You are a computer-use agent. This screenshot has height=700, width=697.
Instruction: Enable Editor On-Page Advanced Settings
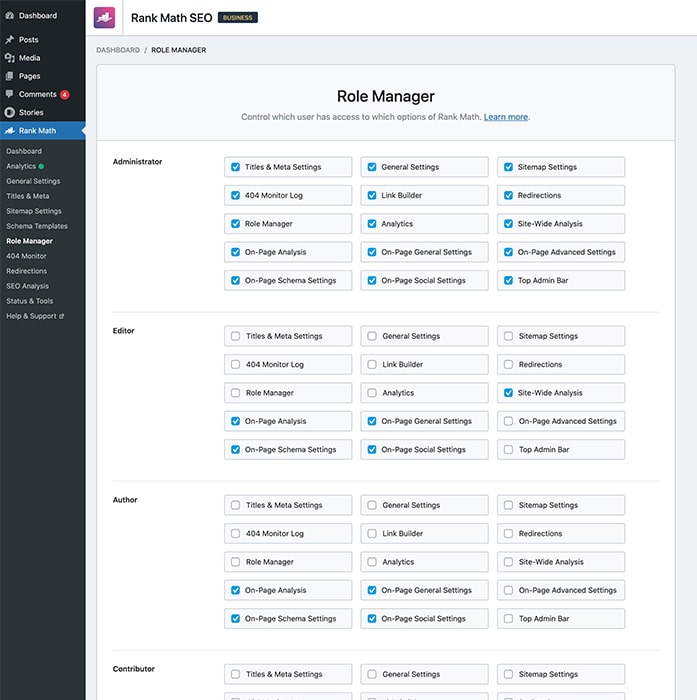tap(508, 421)
